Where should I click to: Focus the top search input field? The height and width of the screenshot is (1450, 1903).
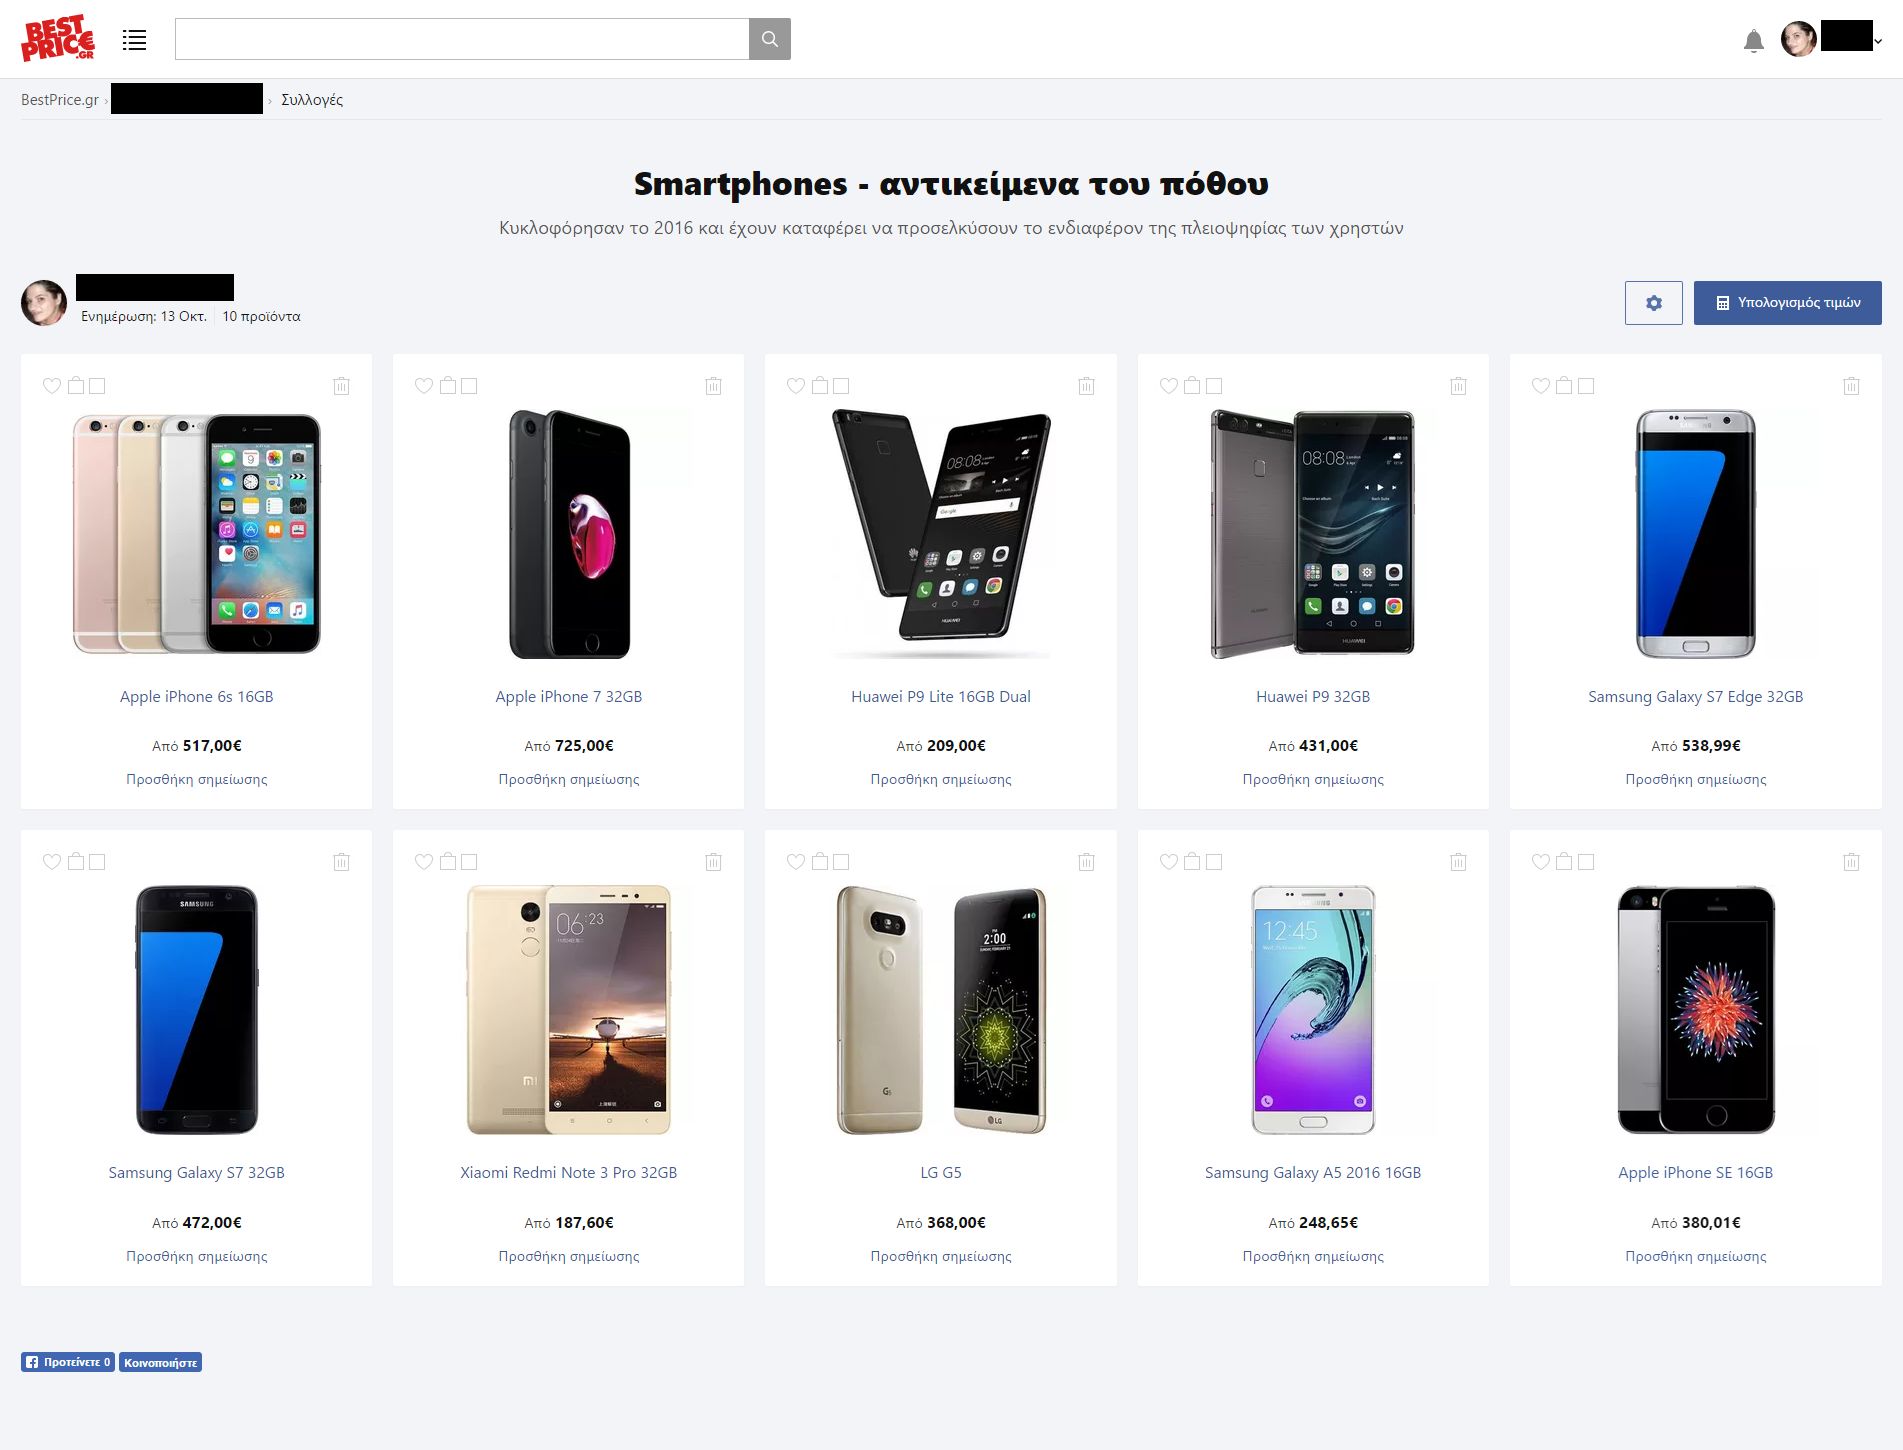click(462, 39)
